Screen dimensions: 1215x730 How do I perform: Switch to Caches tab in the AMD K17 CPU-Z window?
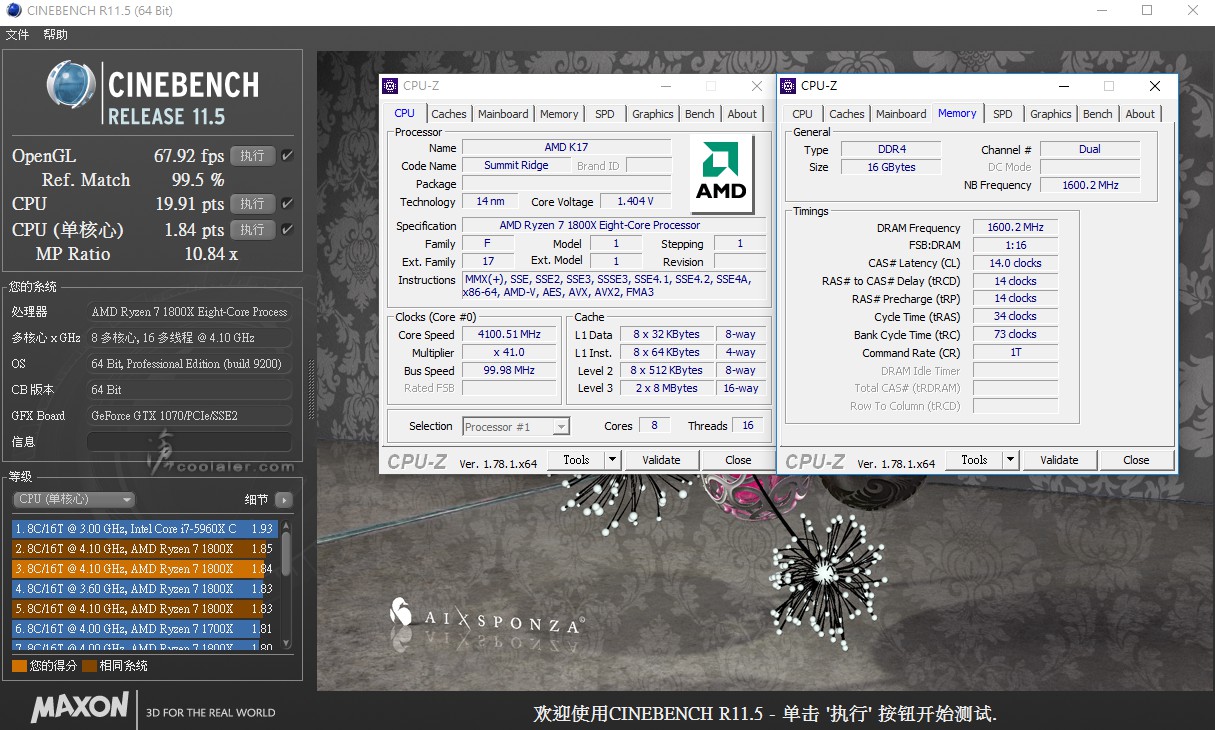pyautogui.click(x=449, y=114)
